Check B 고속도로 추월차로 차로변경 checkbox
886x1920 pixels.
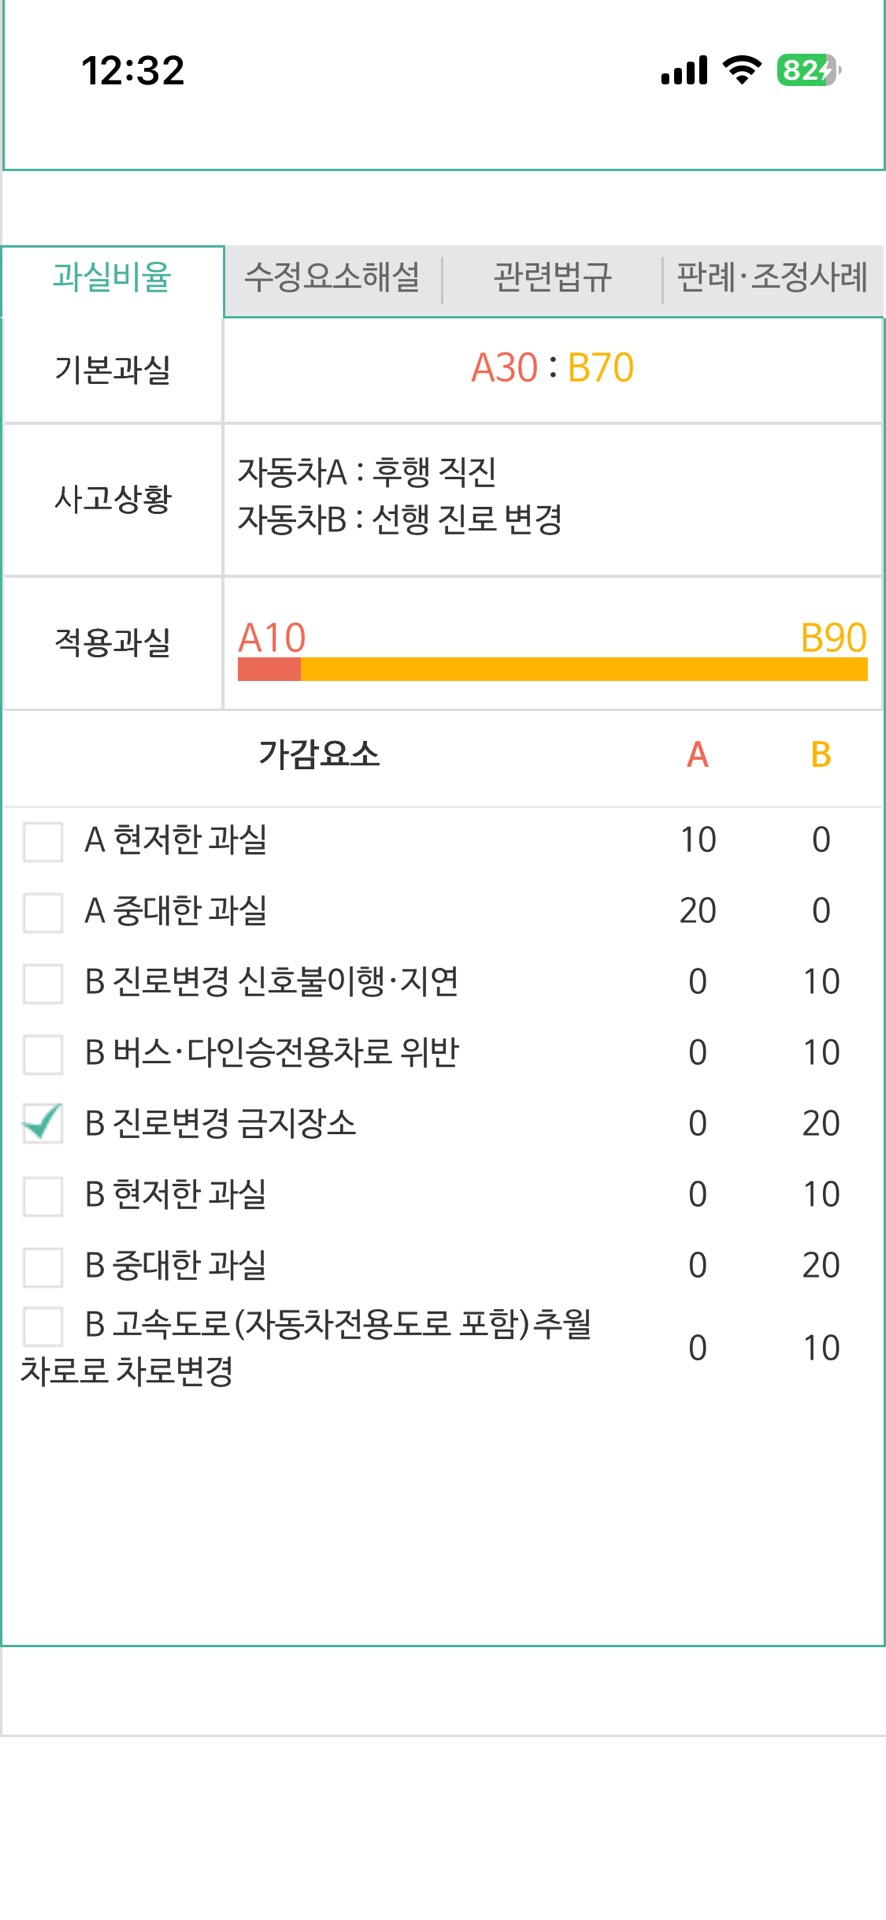(x=43, y=1326)
